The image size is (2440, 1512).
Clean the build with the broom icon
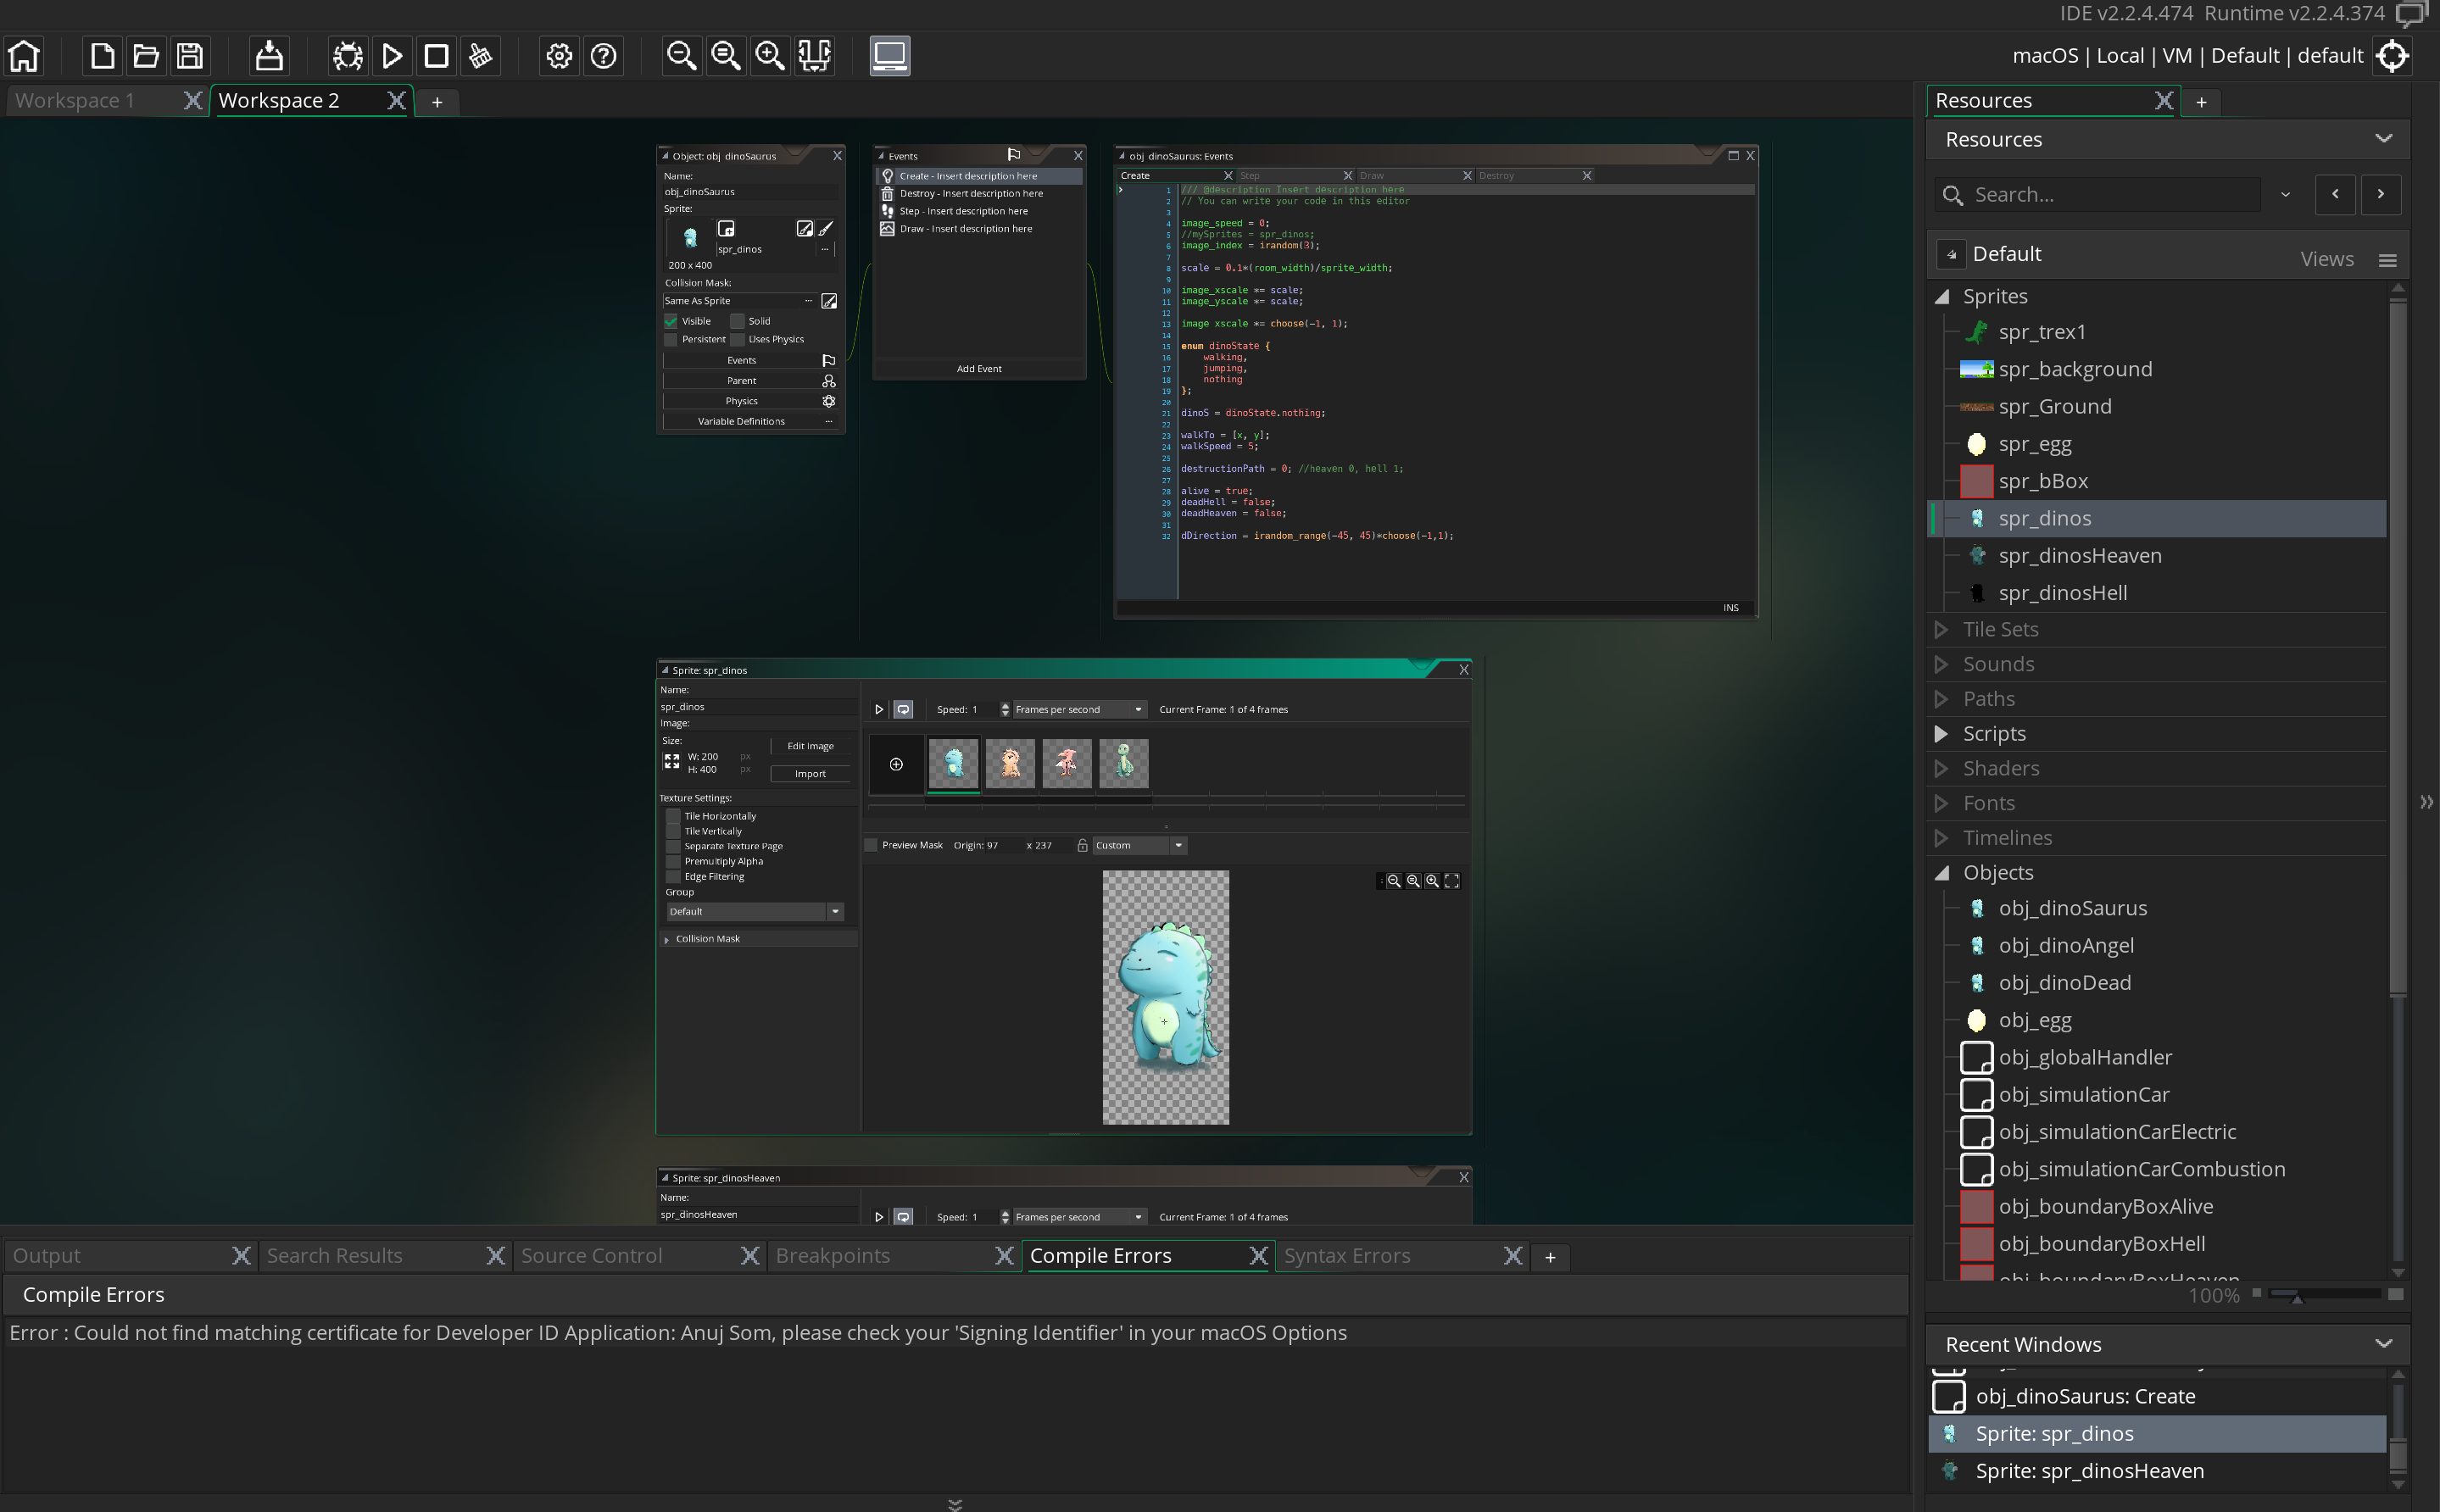tap(480, 56)
